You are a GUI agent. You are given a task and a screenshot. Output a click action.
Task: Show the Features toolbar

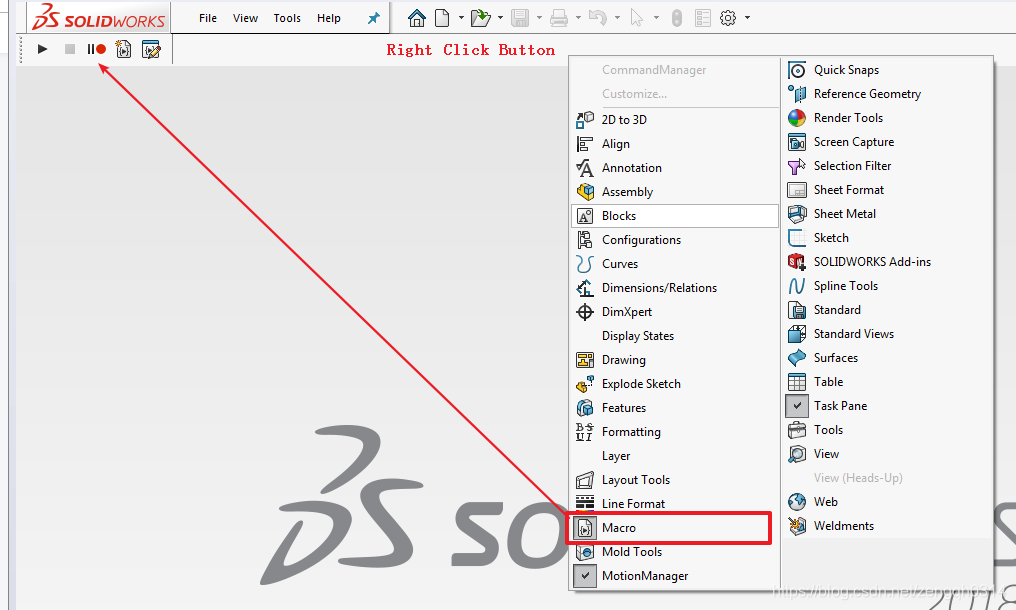point(675,408)
